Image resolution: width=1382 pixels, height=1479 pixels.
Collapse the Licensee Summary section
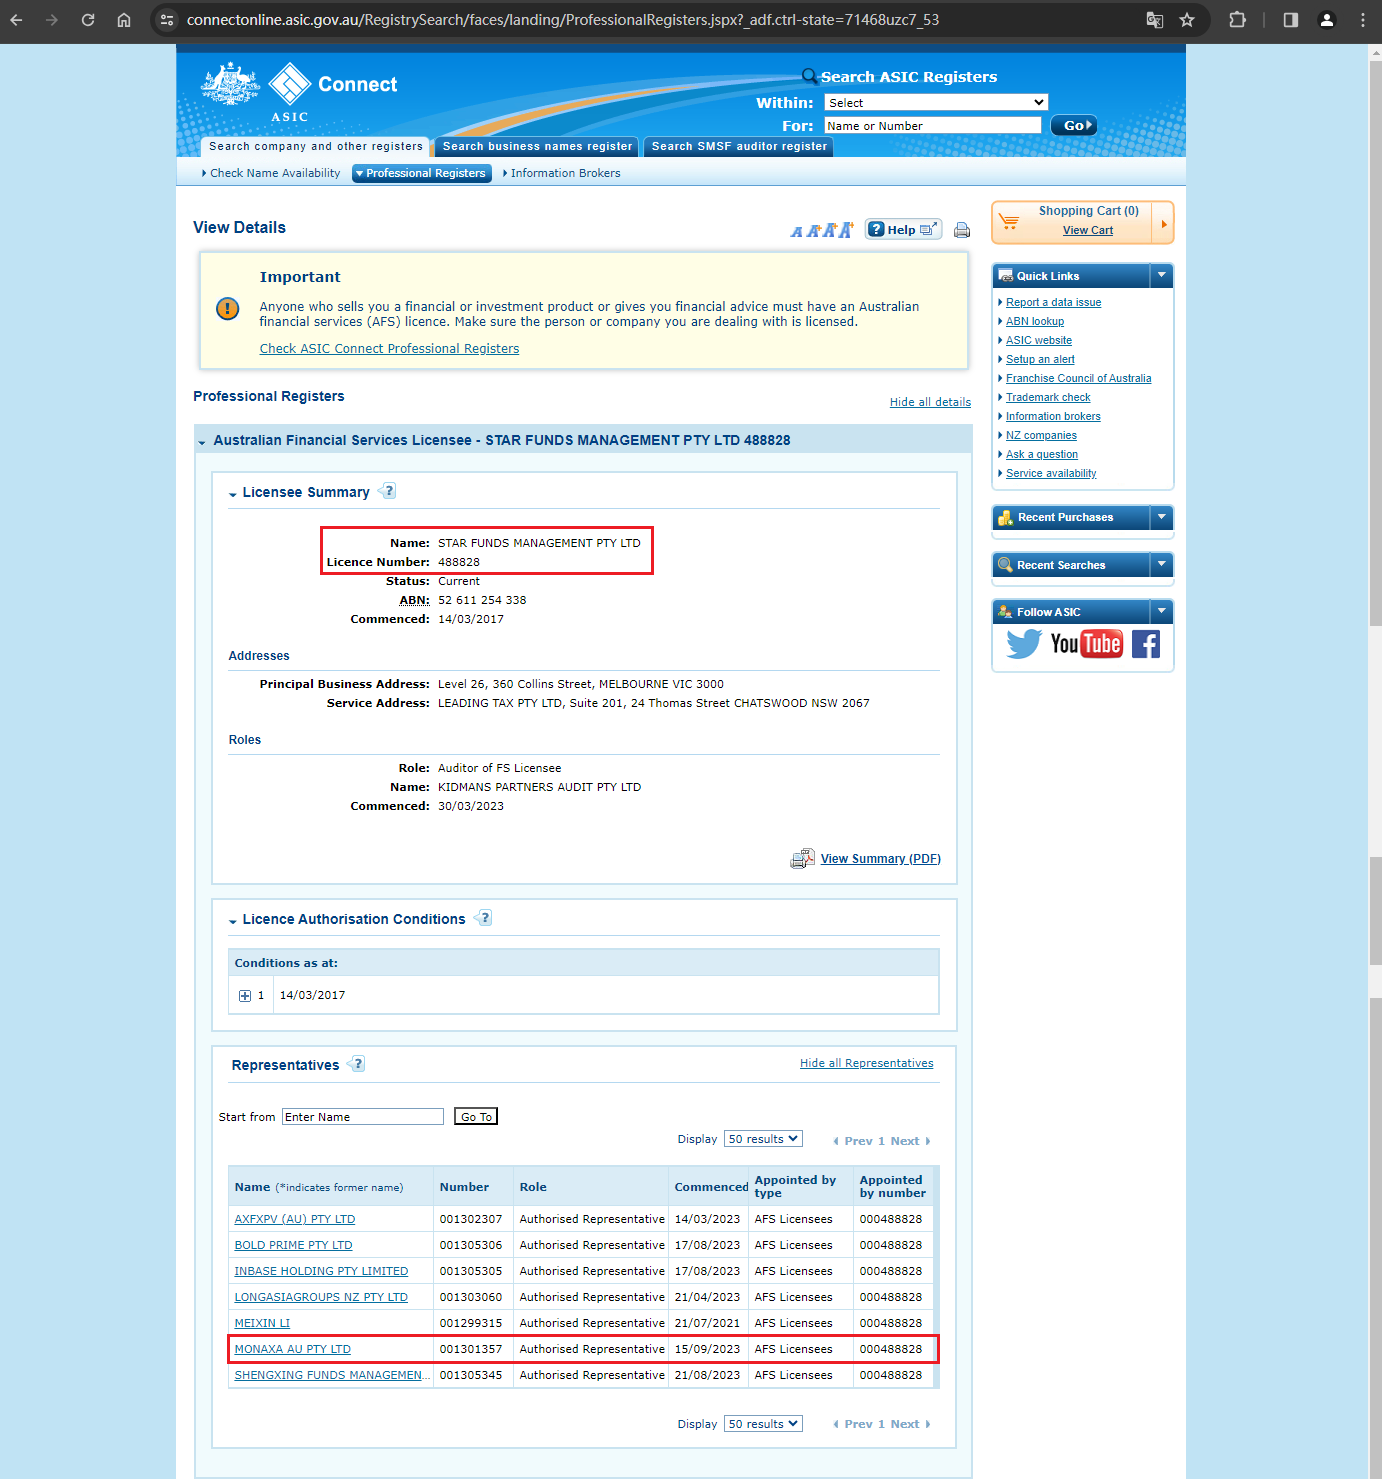point(233,494)
